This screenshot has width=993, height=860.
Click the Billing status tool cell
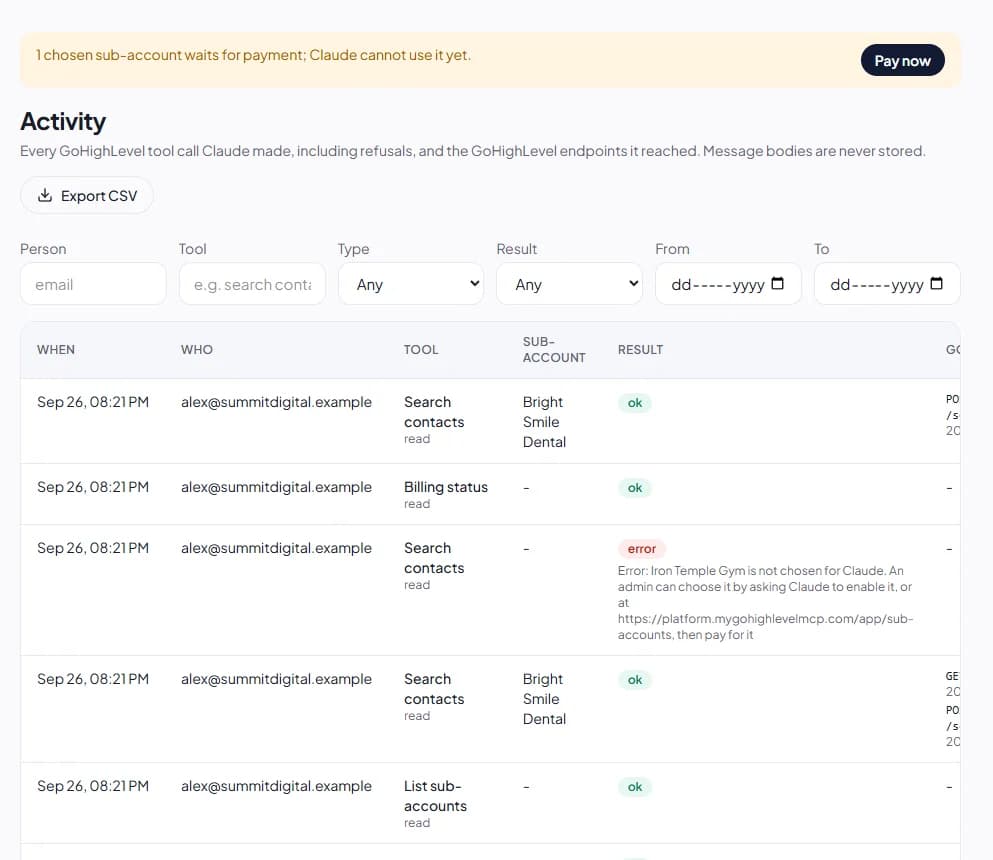pyautogui.click(x=446, y=494)
